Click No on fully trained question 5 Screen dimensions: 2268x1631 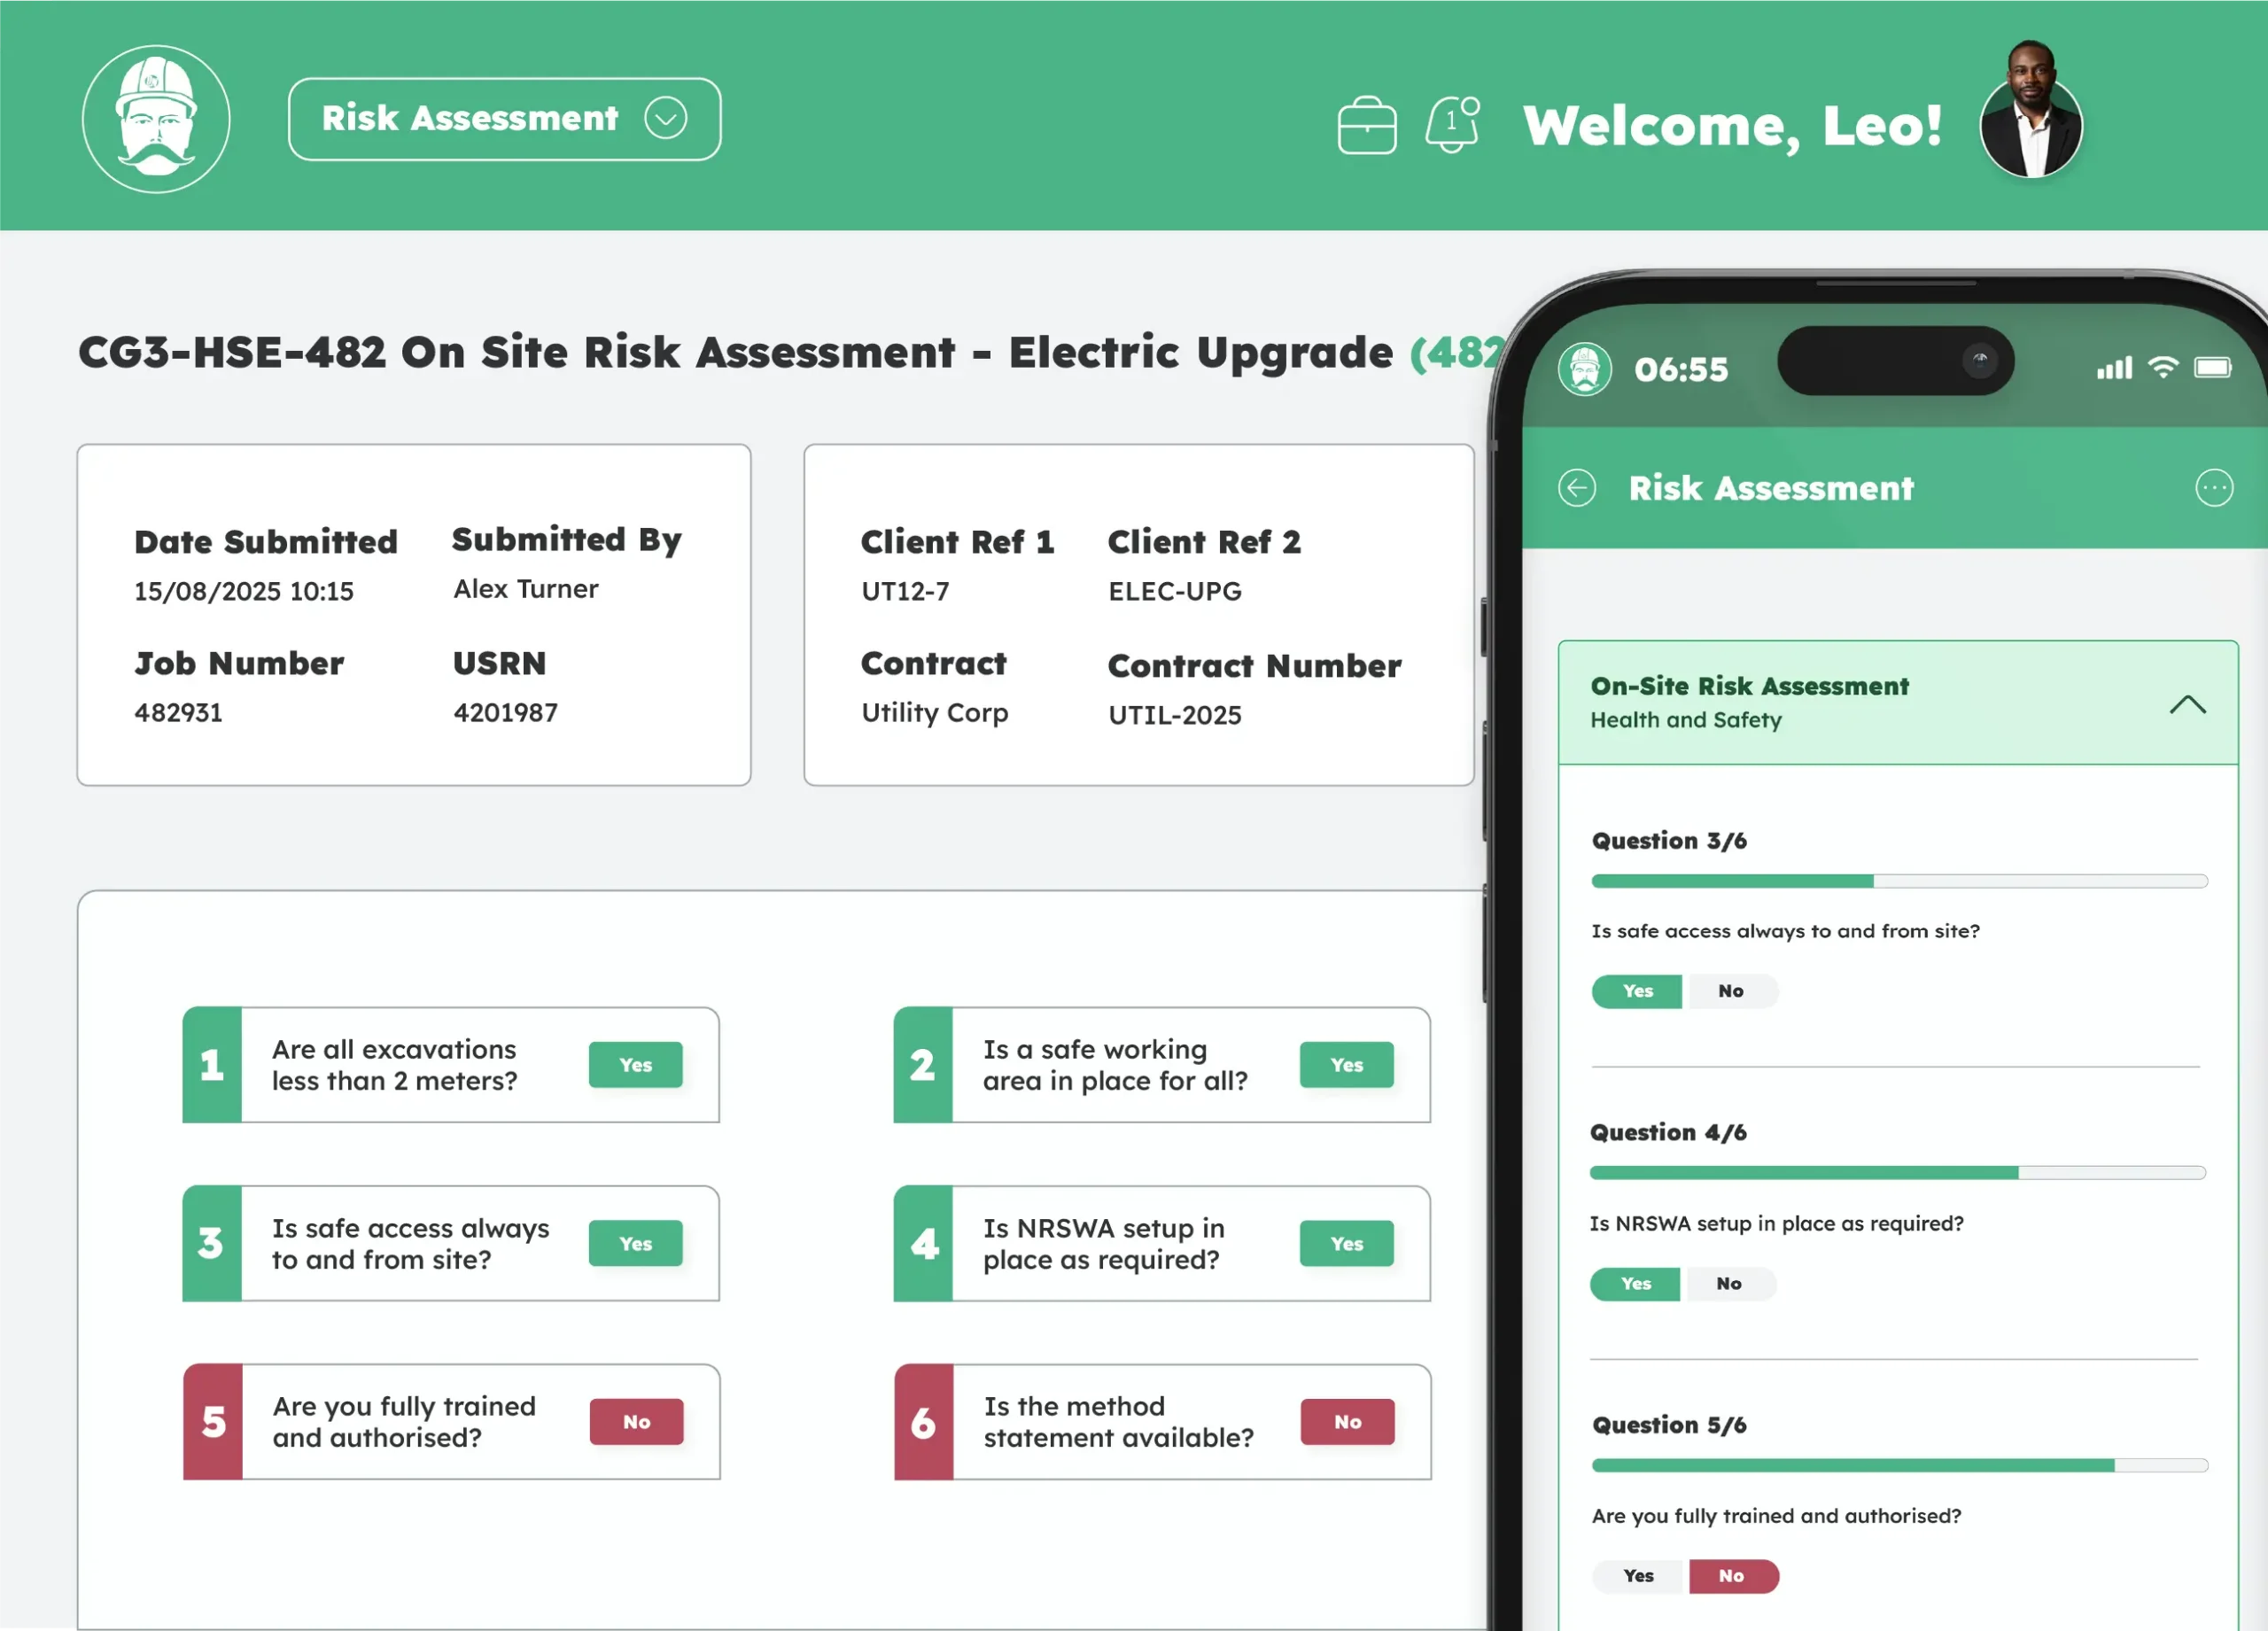(636, 1421)
